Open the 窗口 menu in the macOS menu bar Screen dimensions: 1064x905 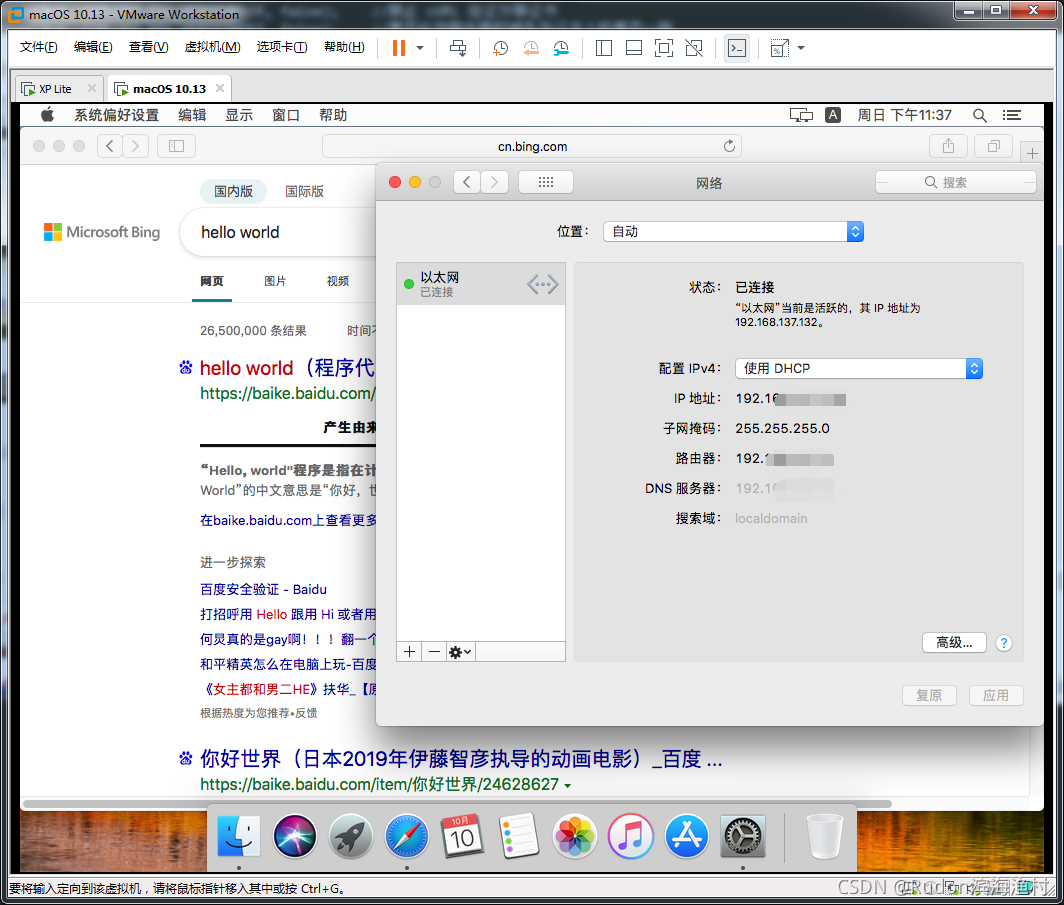point(286,115)
